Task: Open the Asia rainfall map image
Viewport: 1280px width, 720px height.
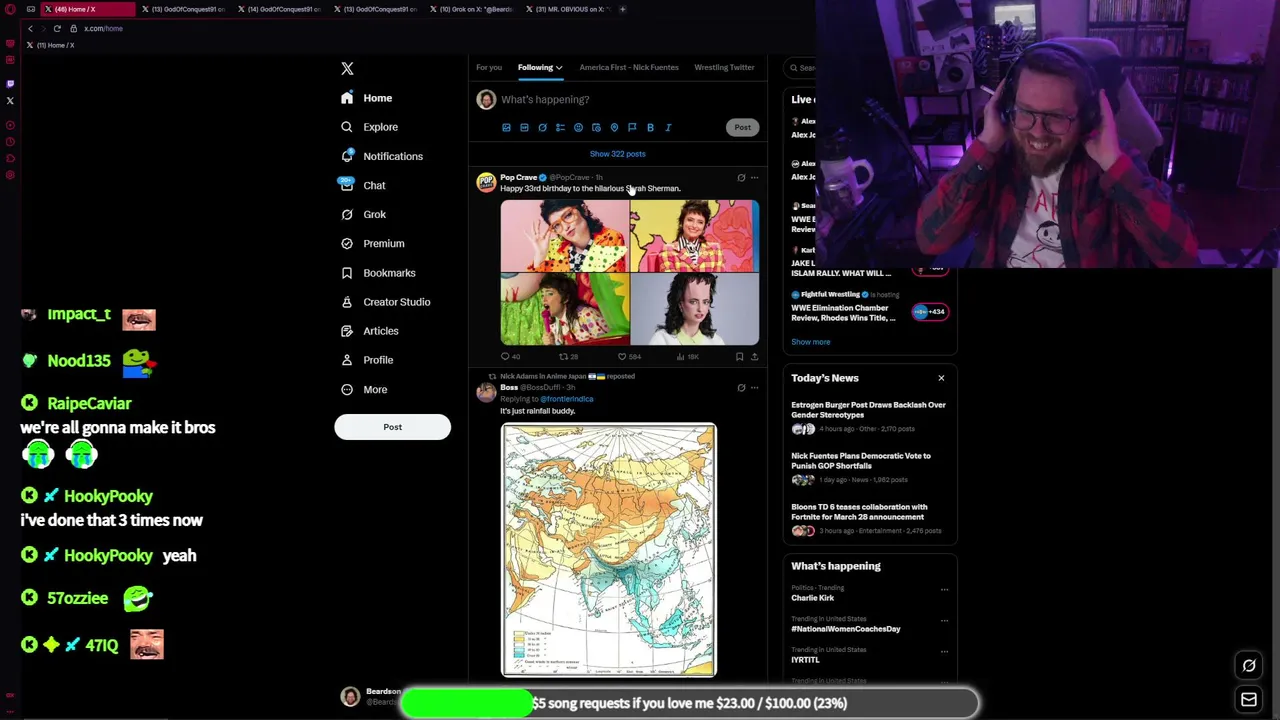Action: pyautogui.click(x=609, y=550)
